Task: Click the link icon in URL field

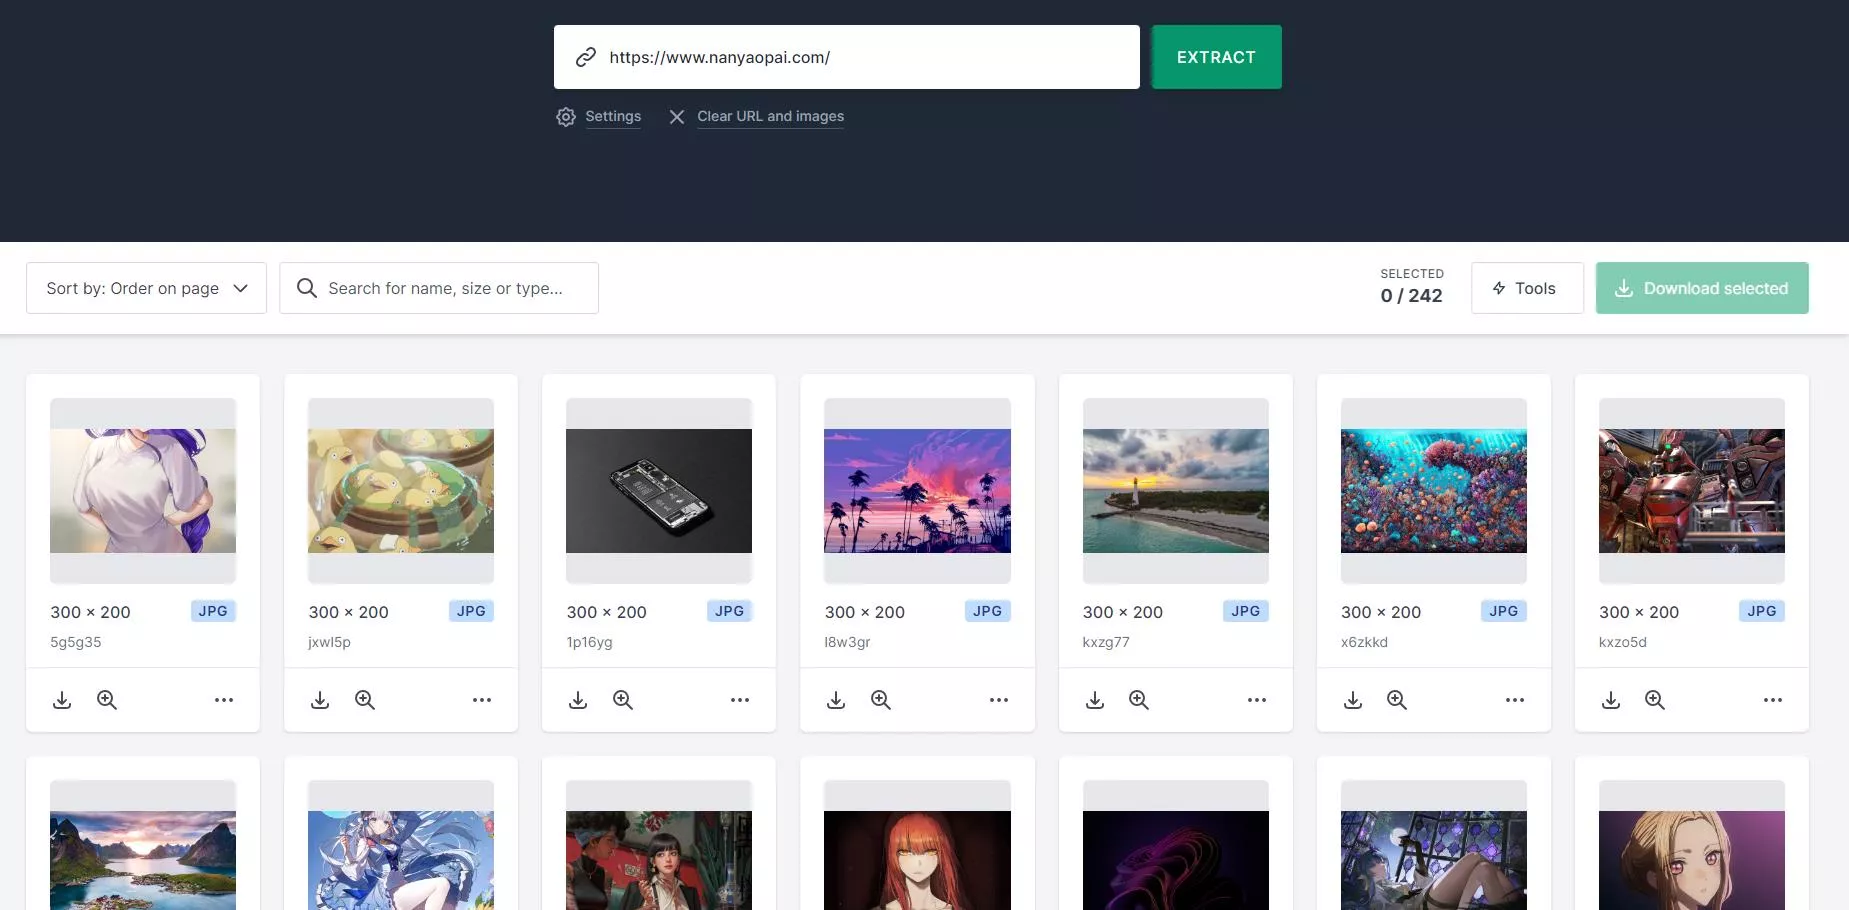Action: (586, 57)
